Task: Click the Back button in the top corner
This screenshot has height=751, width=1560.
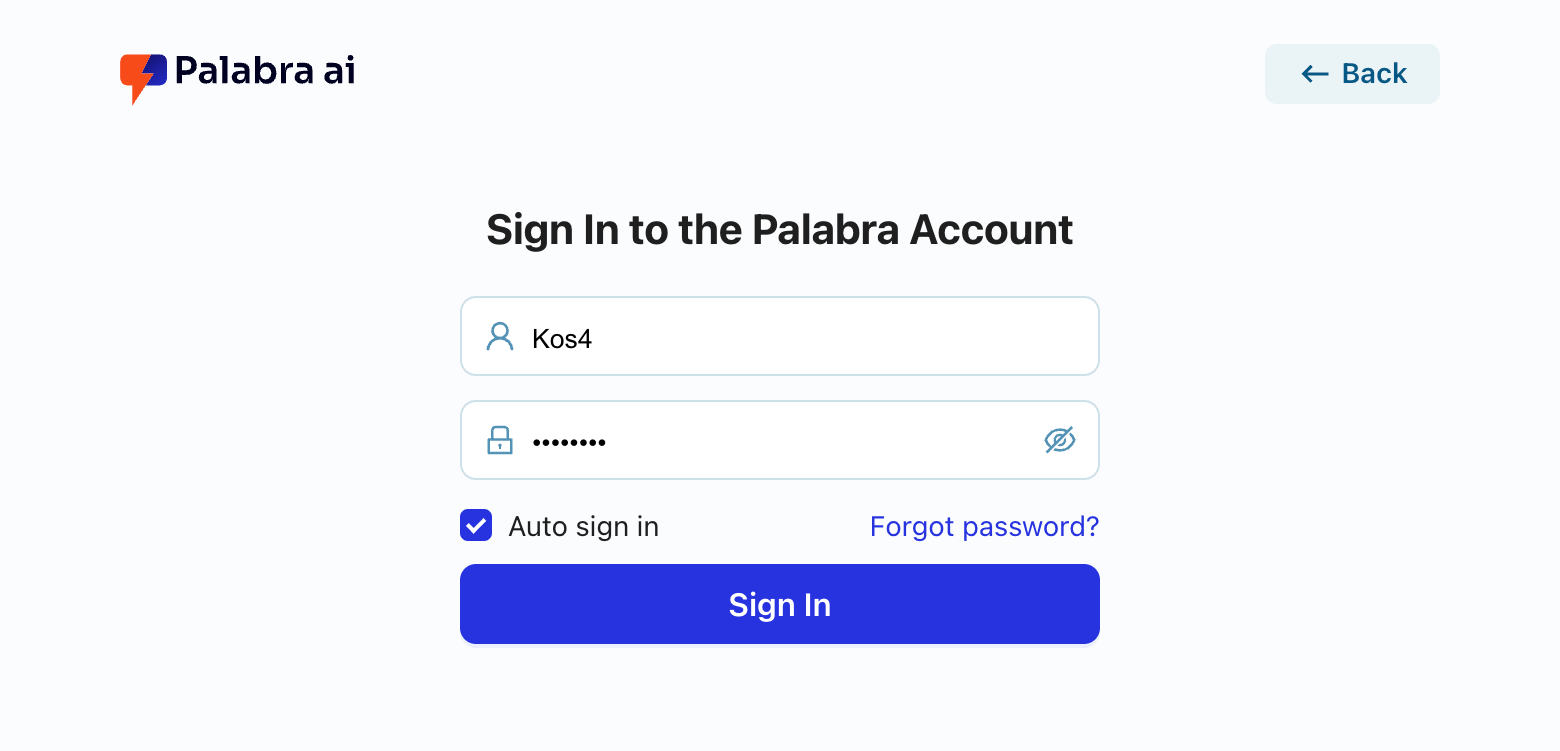Action: tap(1352, 73)
